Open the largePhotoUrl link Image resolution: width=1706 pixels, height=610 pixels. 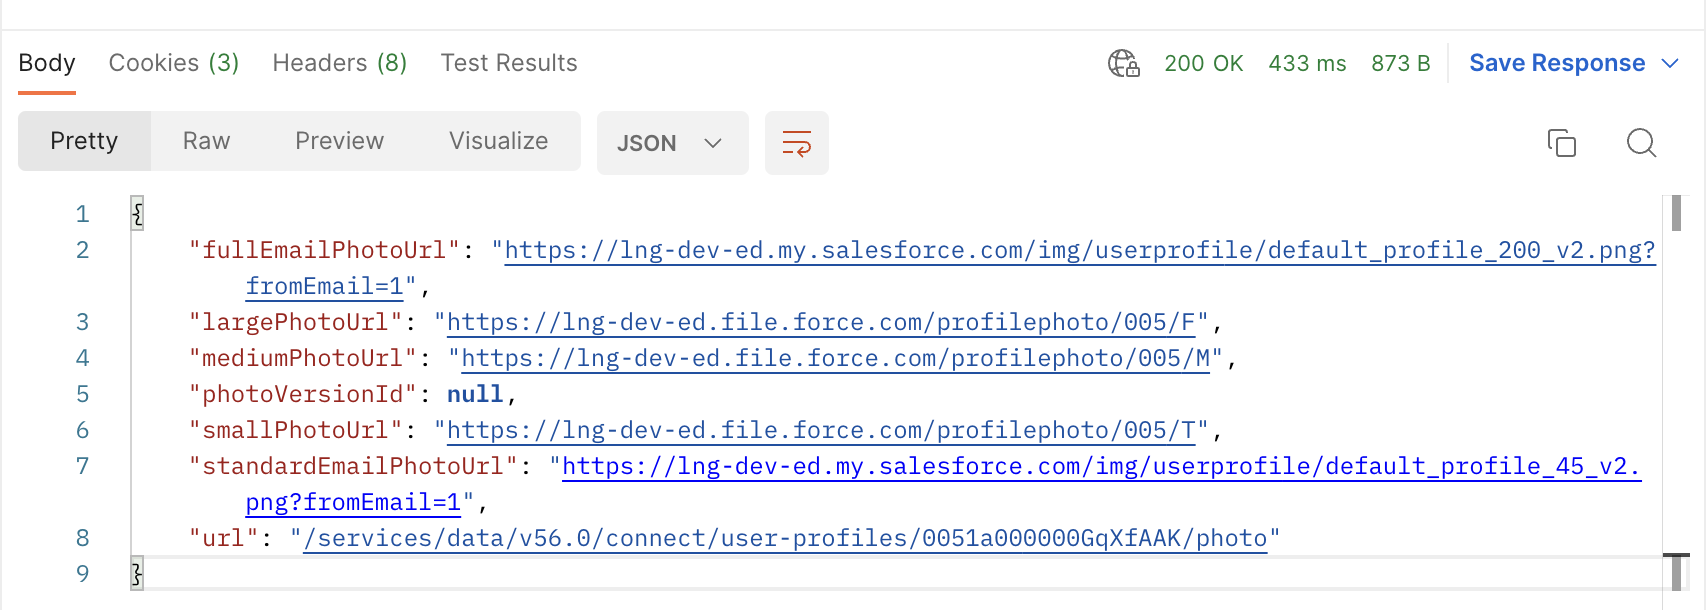click(x=820, y=322)
